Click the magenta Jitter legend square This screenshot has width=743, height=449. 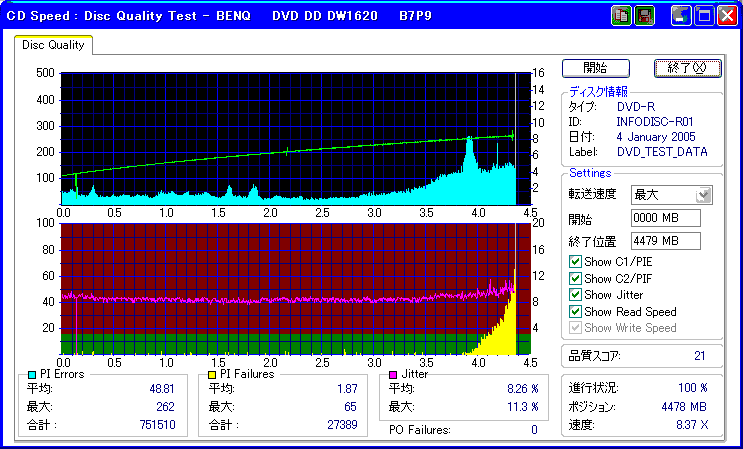393,375
